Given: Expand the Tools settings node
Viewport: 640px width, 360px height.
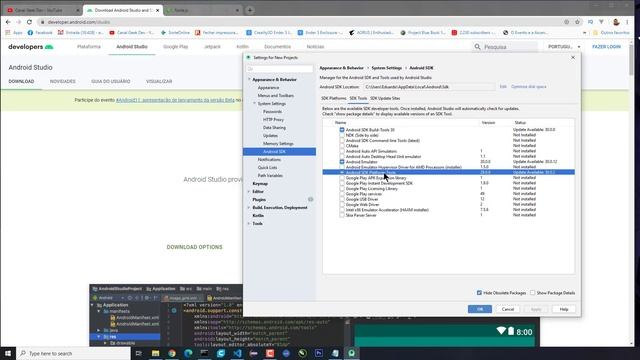Looking at the screenshot, I should pyautogui.click(x=249, y=224).
